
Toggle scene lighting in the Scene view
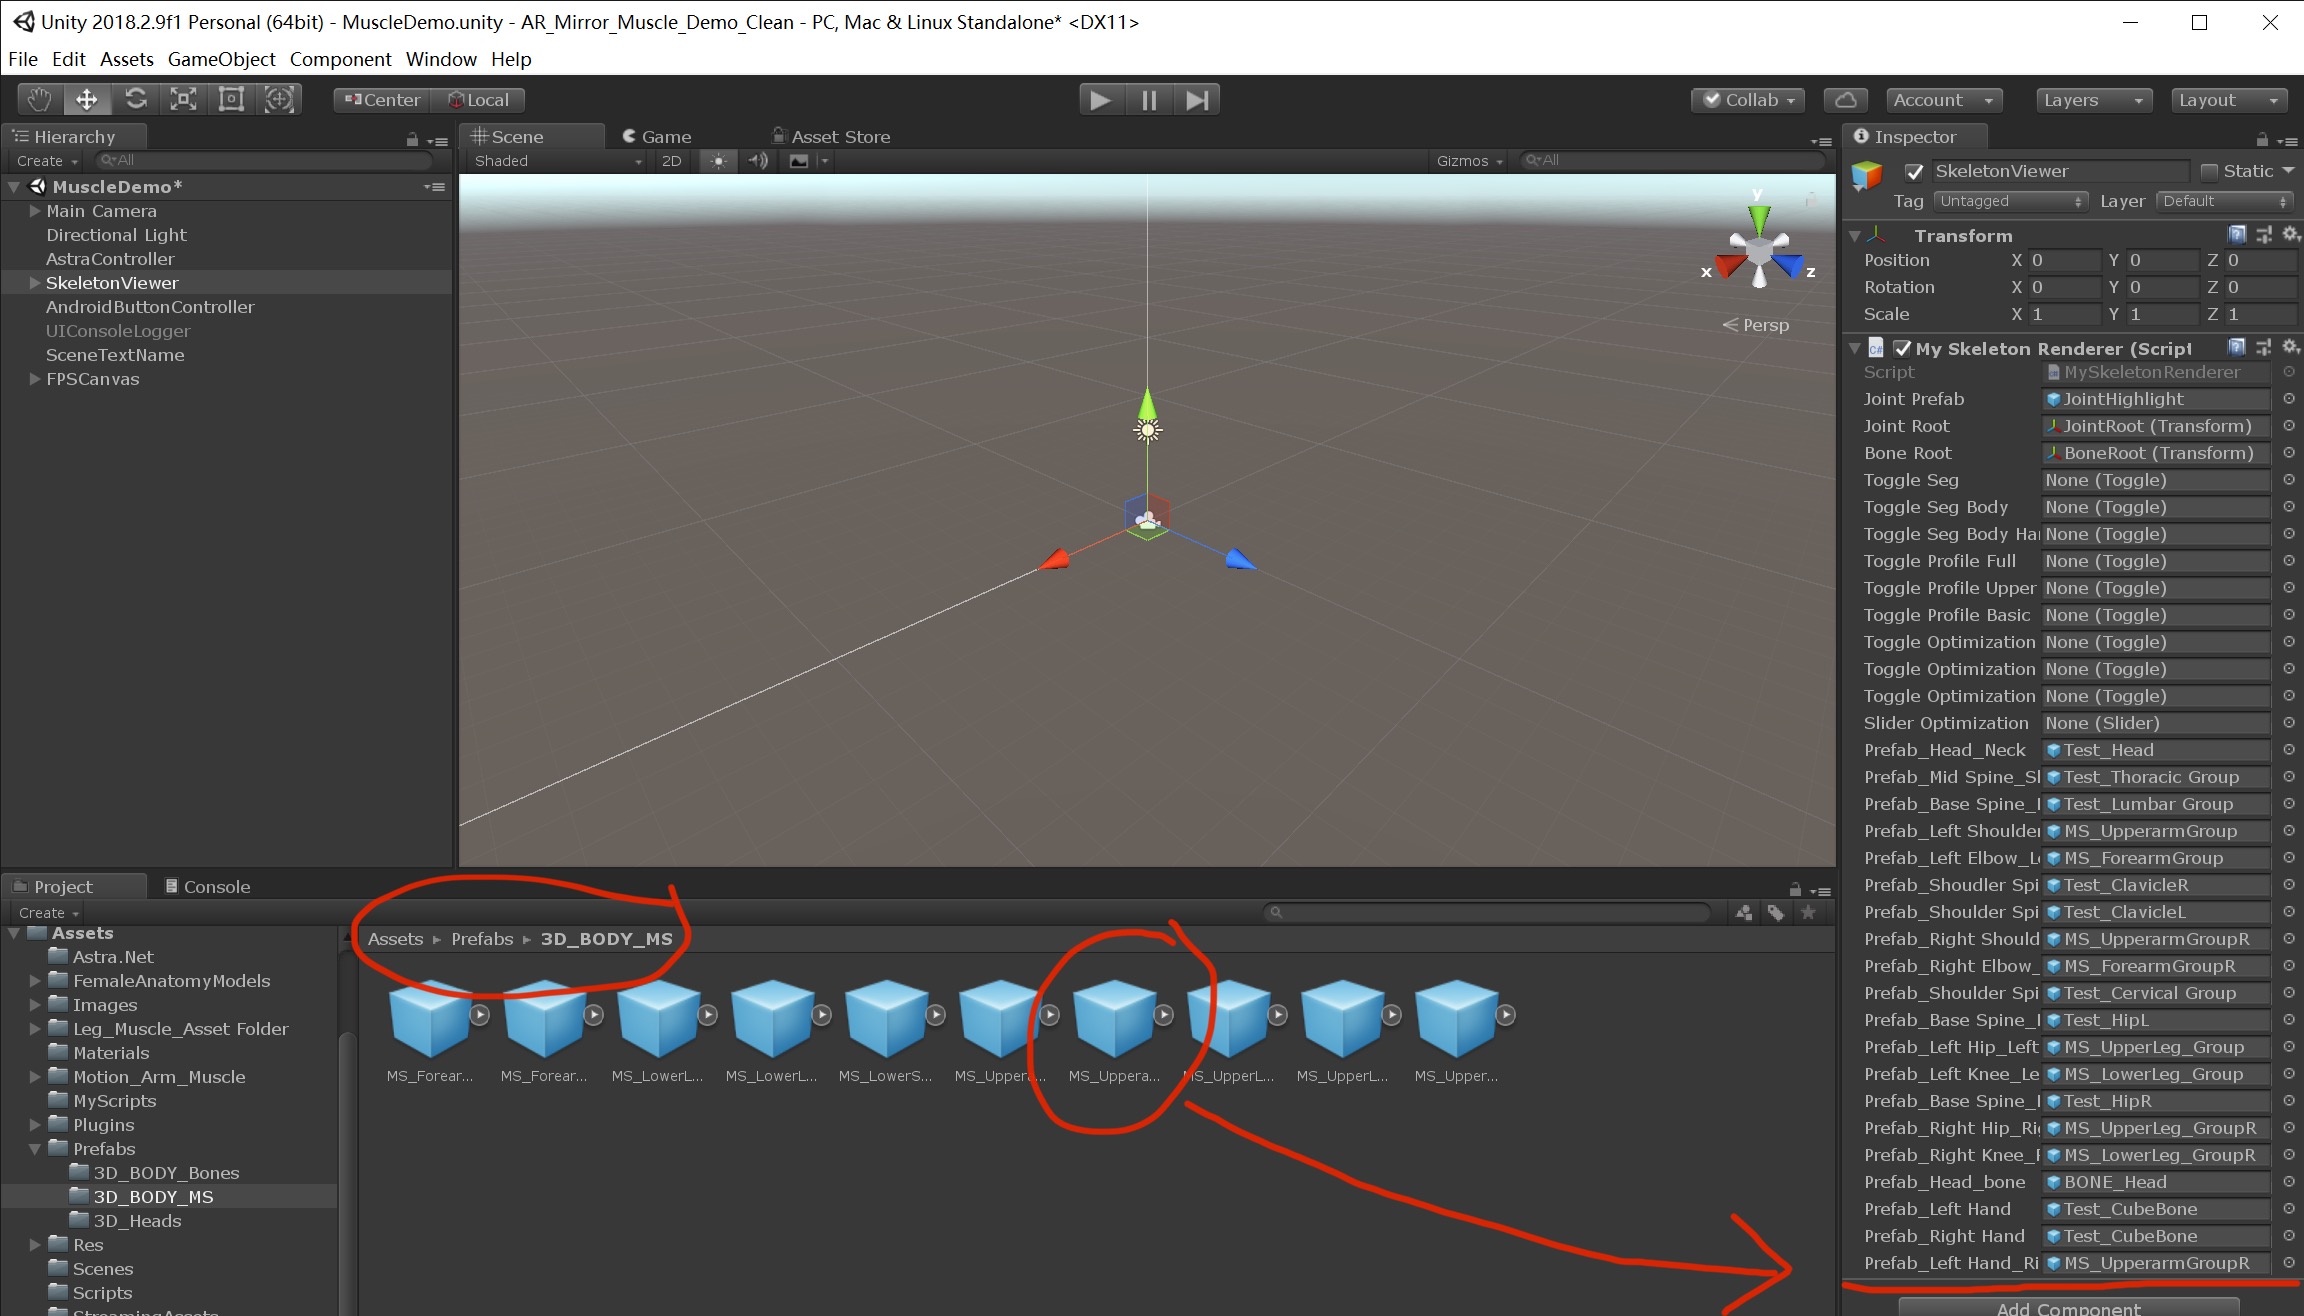pyautogui.click(x=716, y=161)
